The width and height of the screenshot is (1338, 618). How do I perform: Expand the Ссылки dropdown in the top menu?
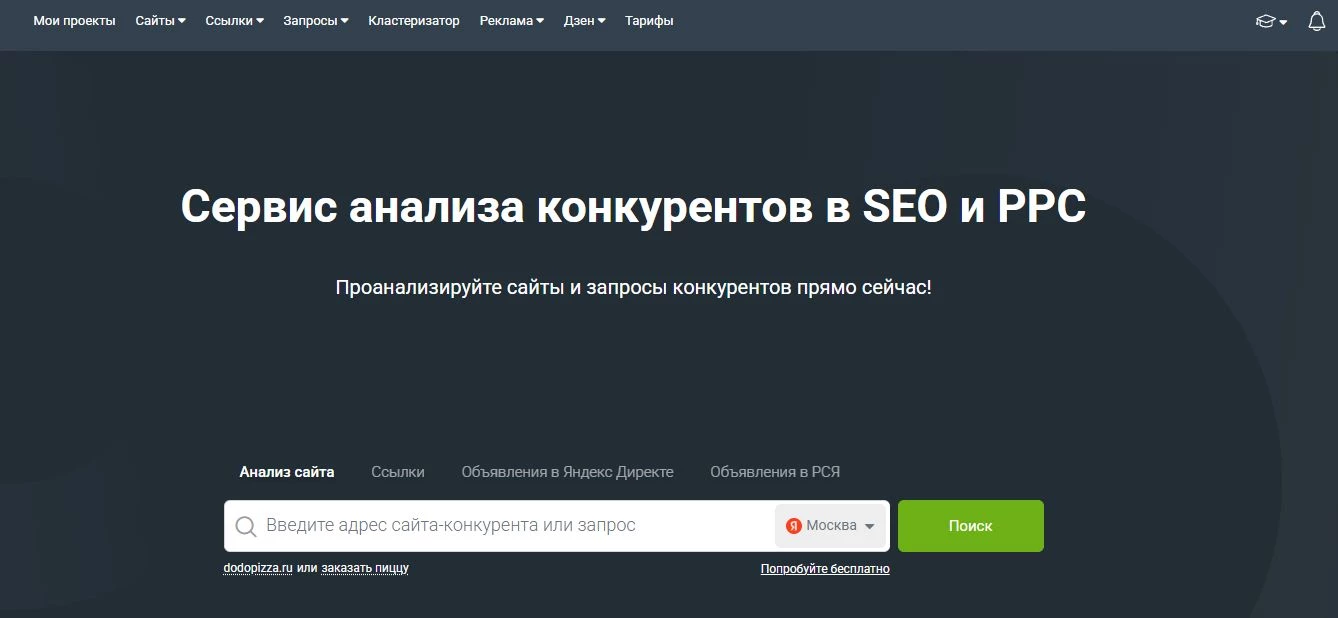[233, 20]
